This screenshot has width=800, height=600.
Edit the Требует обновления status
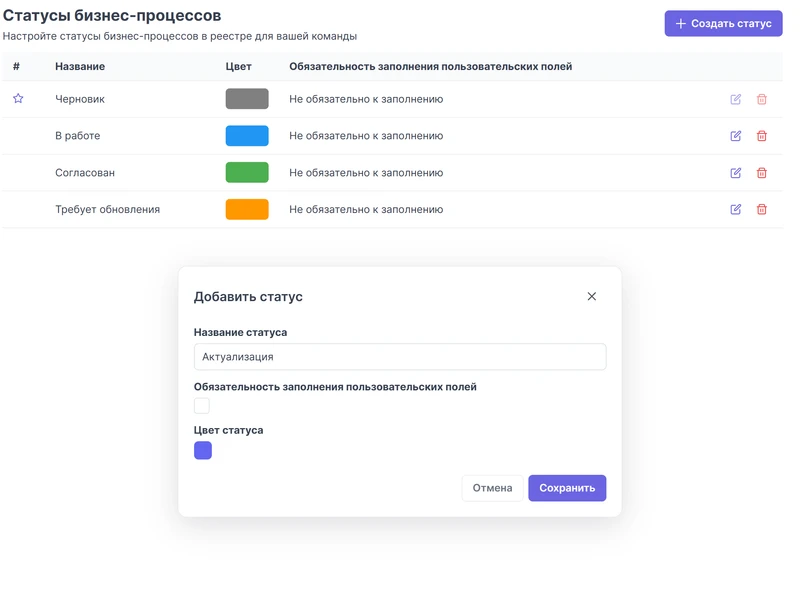[736, 209]
